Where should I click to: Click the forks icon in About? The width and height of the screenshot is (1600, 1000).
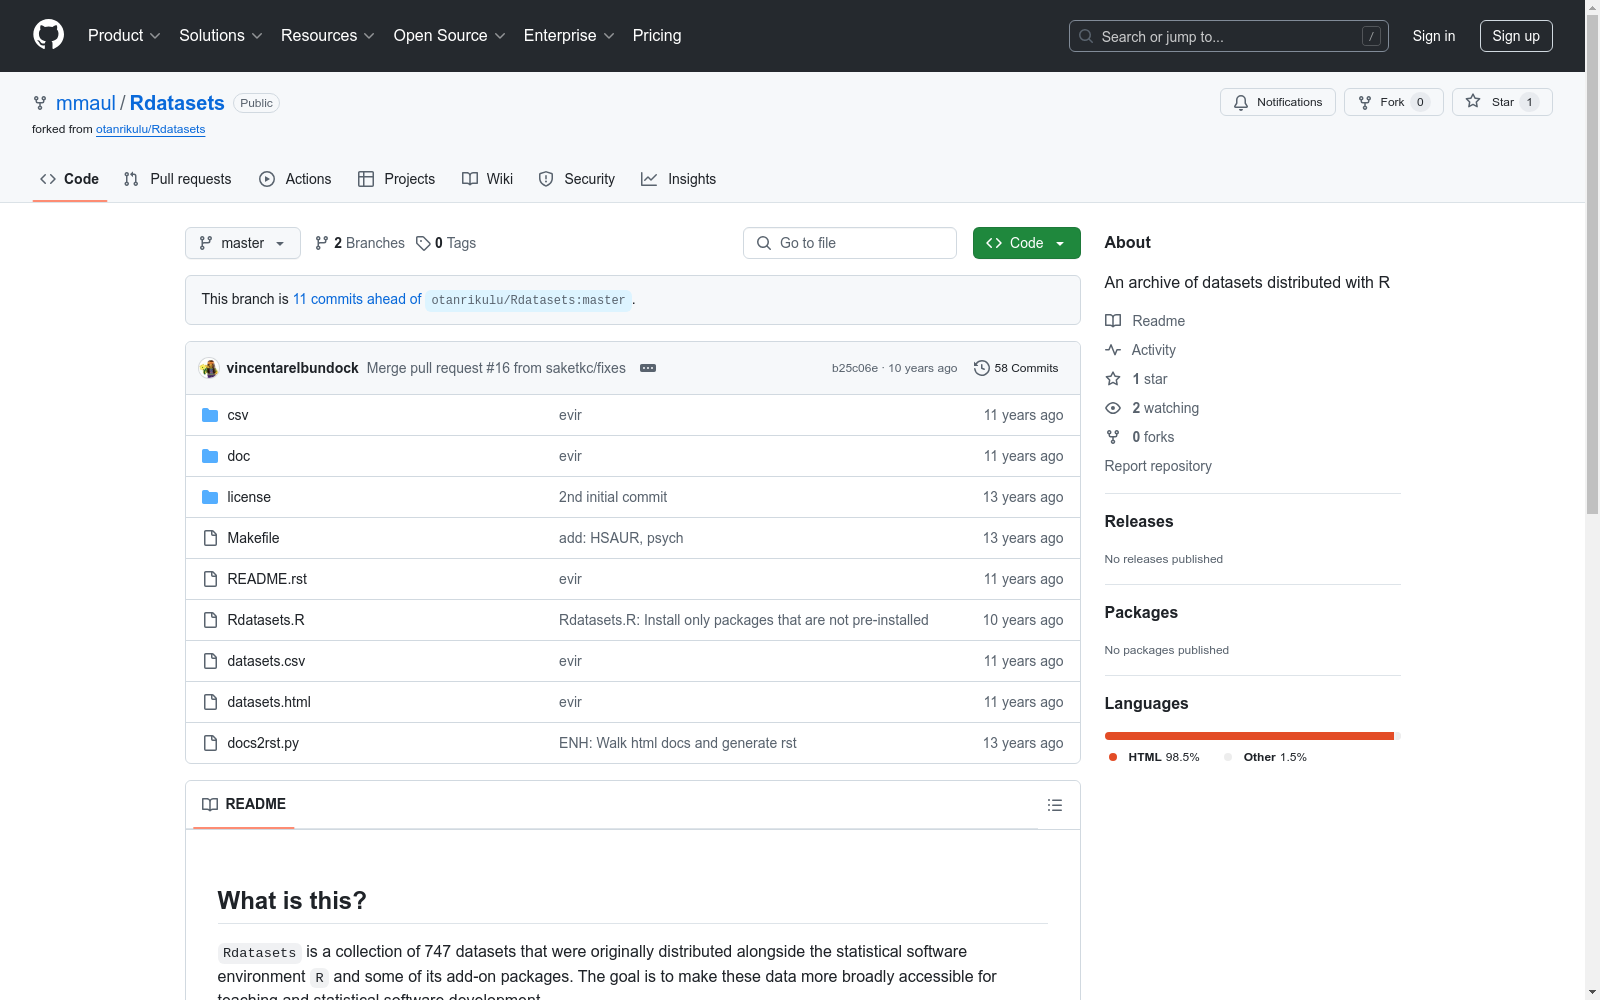[x=1113, y=437]
